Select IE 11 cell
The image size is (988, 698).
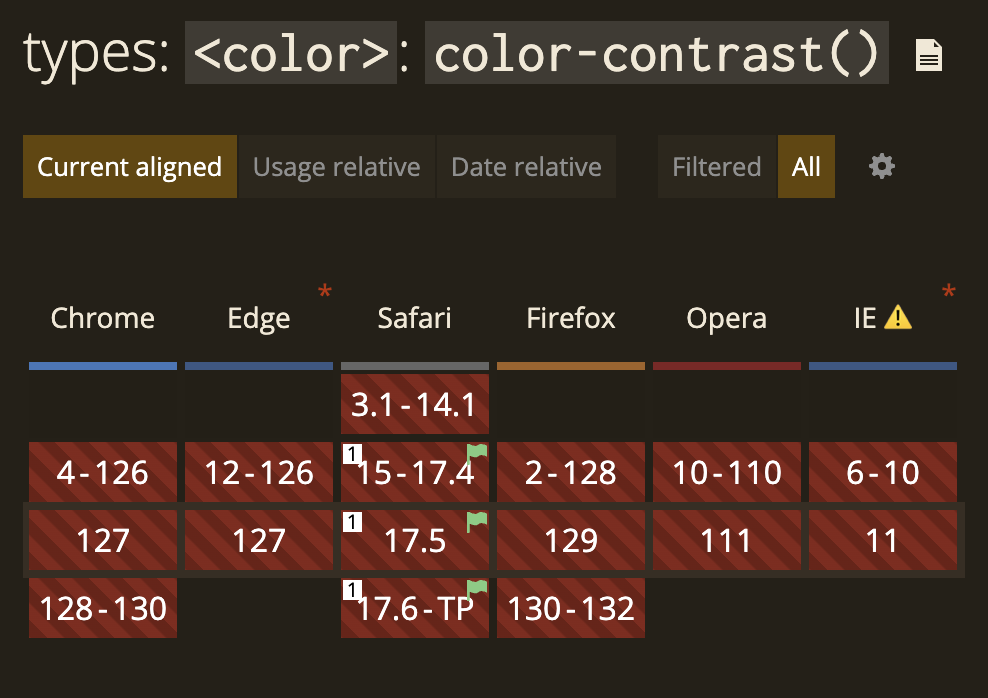point(883,540)
